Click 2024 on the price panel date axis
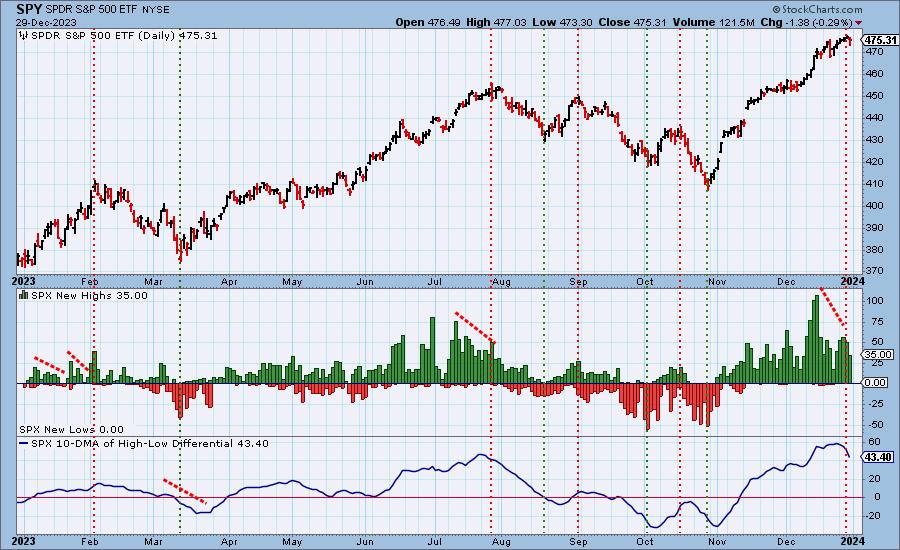This screenshot has height=550, width=900. pyautogui.click(x=853, y=281)
